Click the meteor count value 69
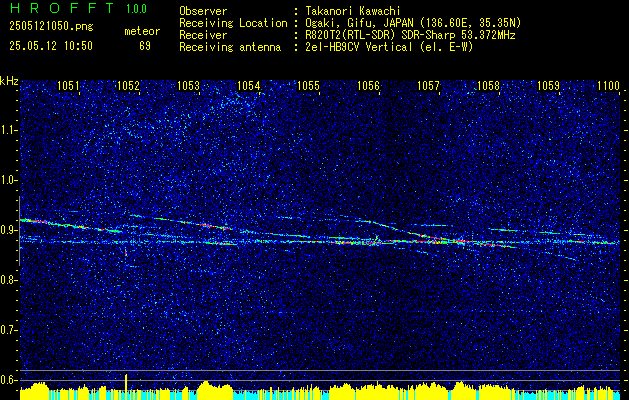 pyautogui.click(x=145, y=46)
